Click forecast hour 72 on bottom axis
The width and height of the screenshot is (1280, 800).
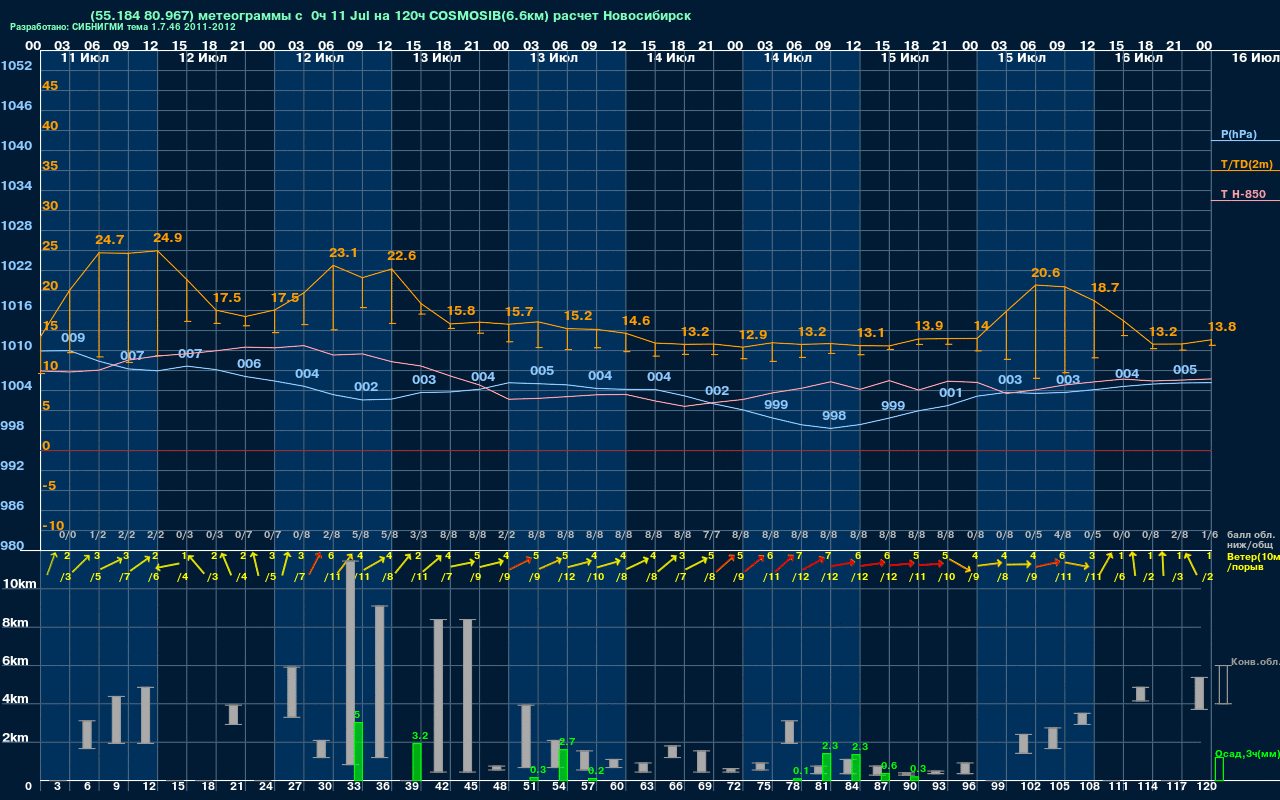(734, 788)
